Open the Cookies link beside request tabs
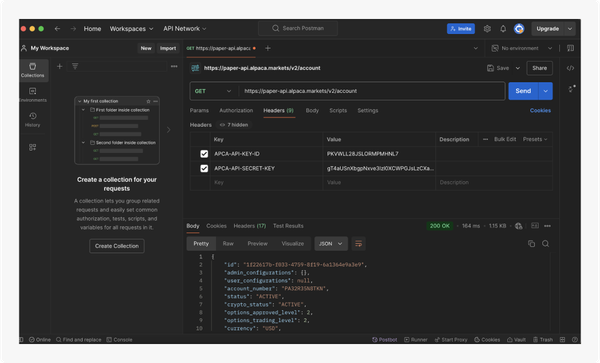This screenshot has width=600, height=363. pyautogui.click(x=540, y=111)
